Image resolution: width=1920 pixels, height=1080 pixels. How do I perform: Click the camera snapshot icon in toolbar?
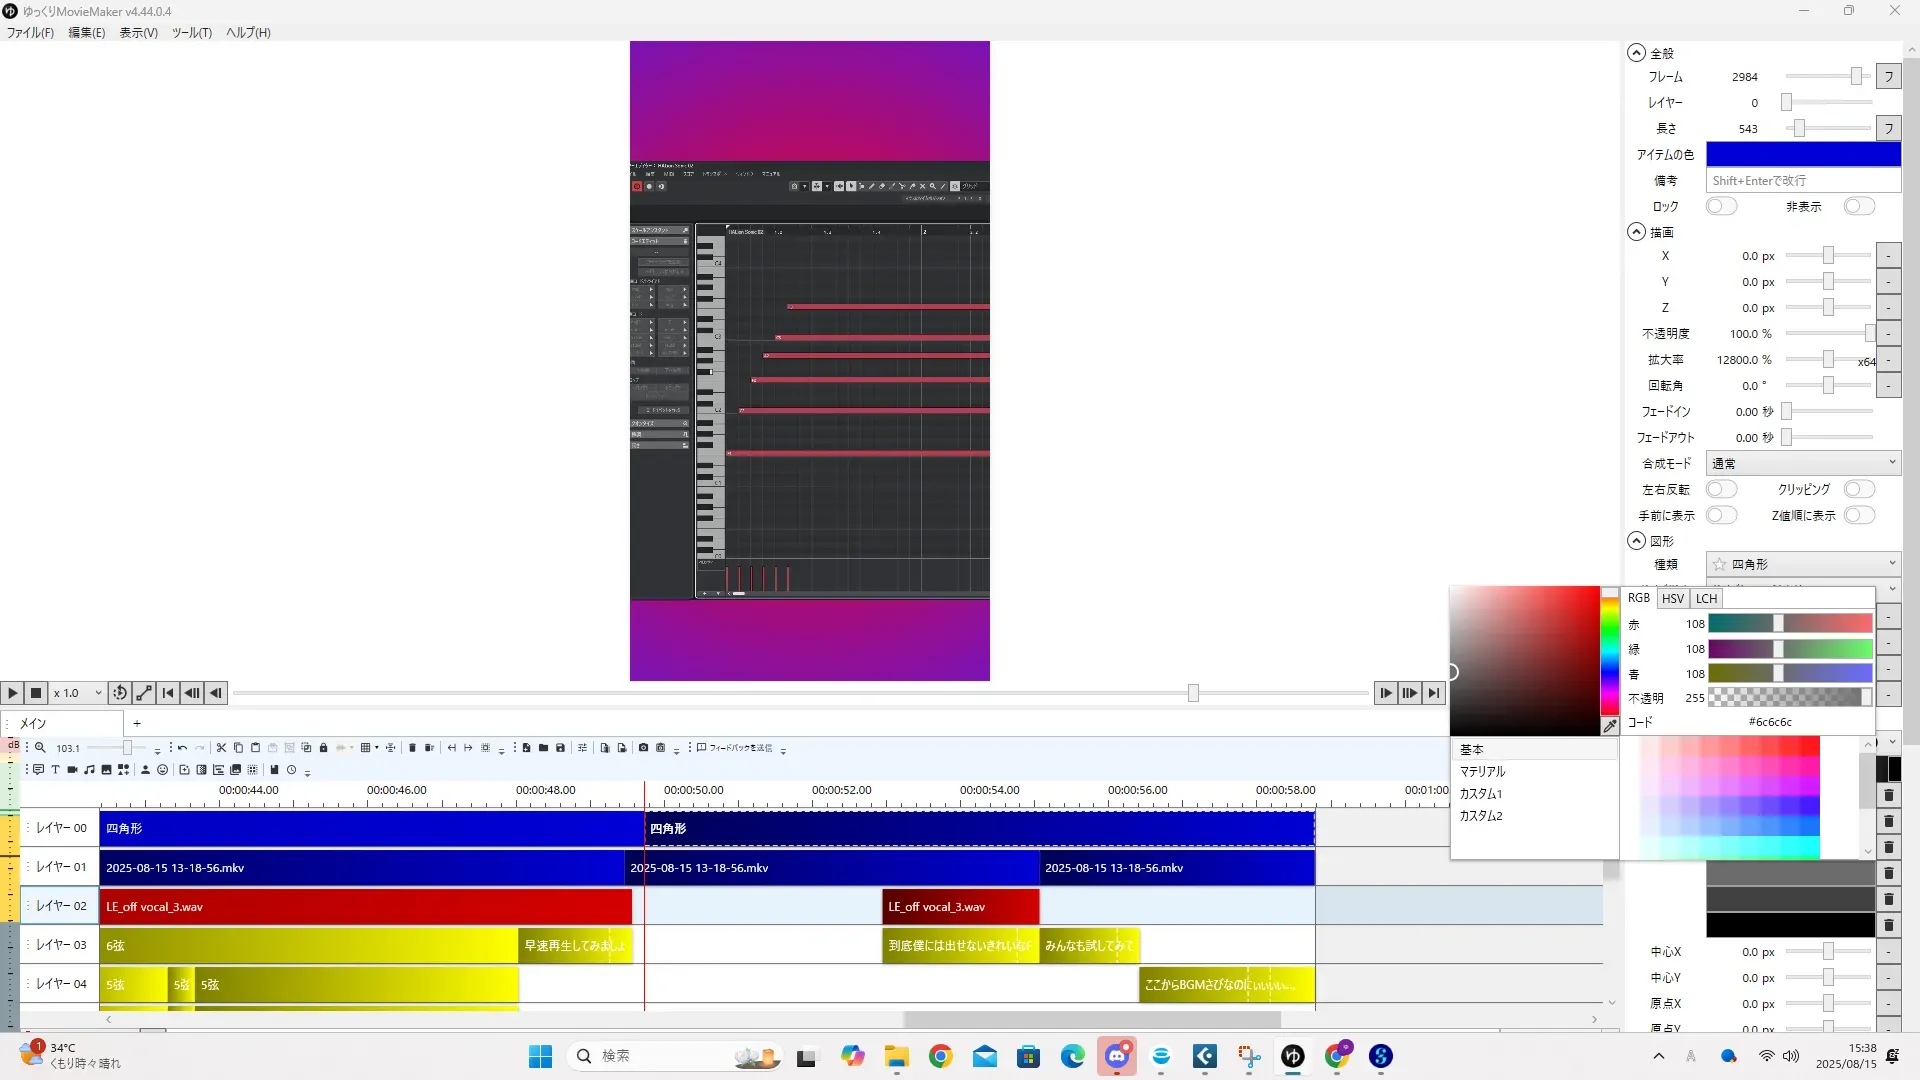[643, 747]
